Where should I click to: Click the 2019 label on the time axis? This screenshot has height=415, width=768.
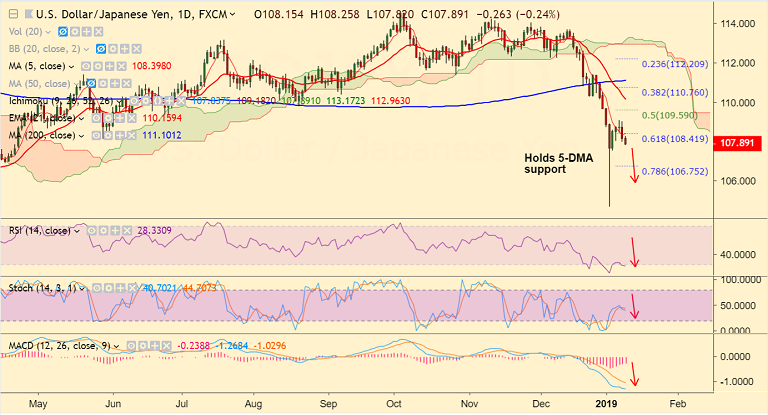tap(606, 404)
